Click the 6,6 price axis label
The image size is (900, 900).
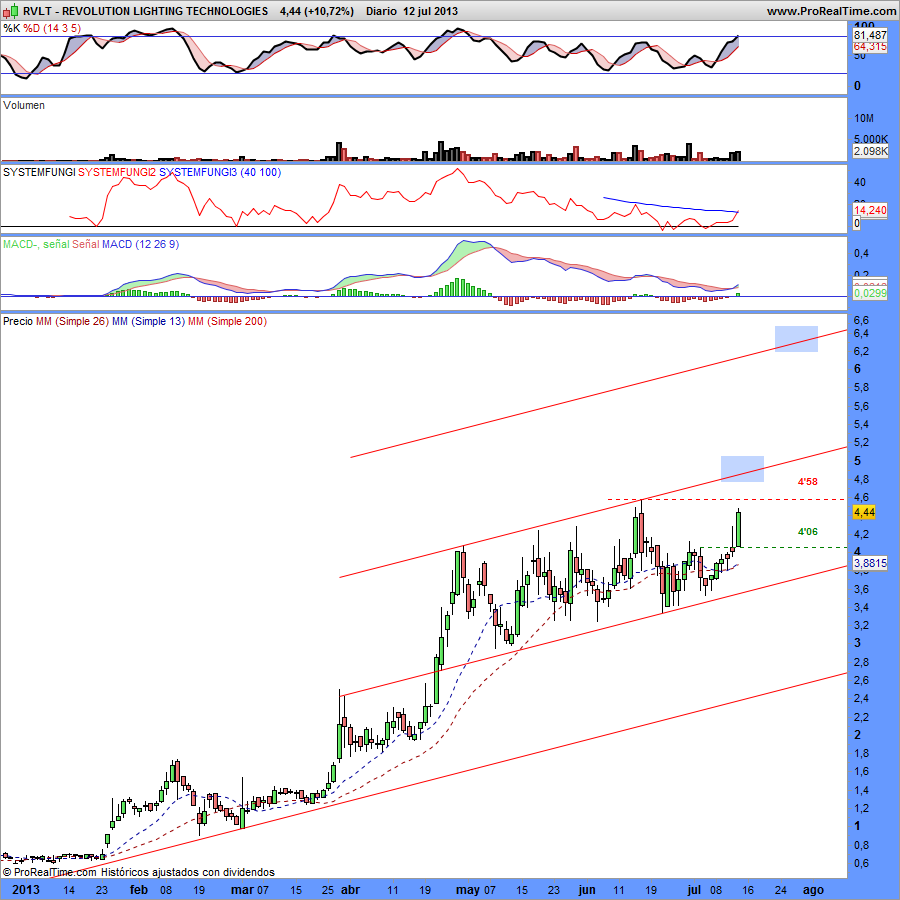click(862, 320)
